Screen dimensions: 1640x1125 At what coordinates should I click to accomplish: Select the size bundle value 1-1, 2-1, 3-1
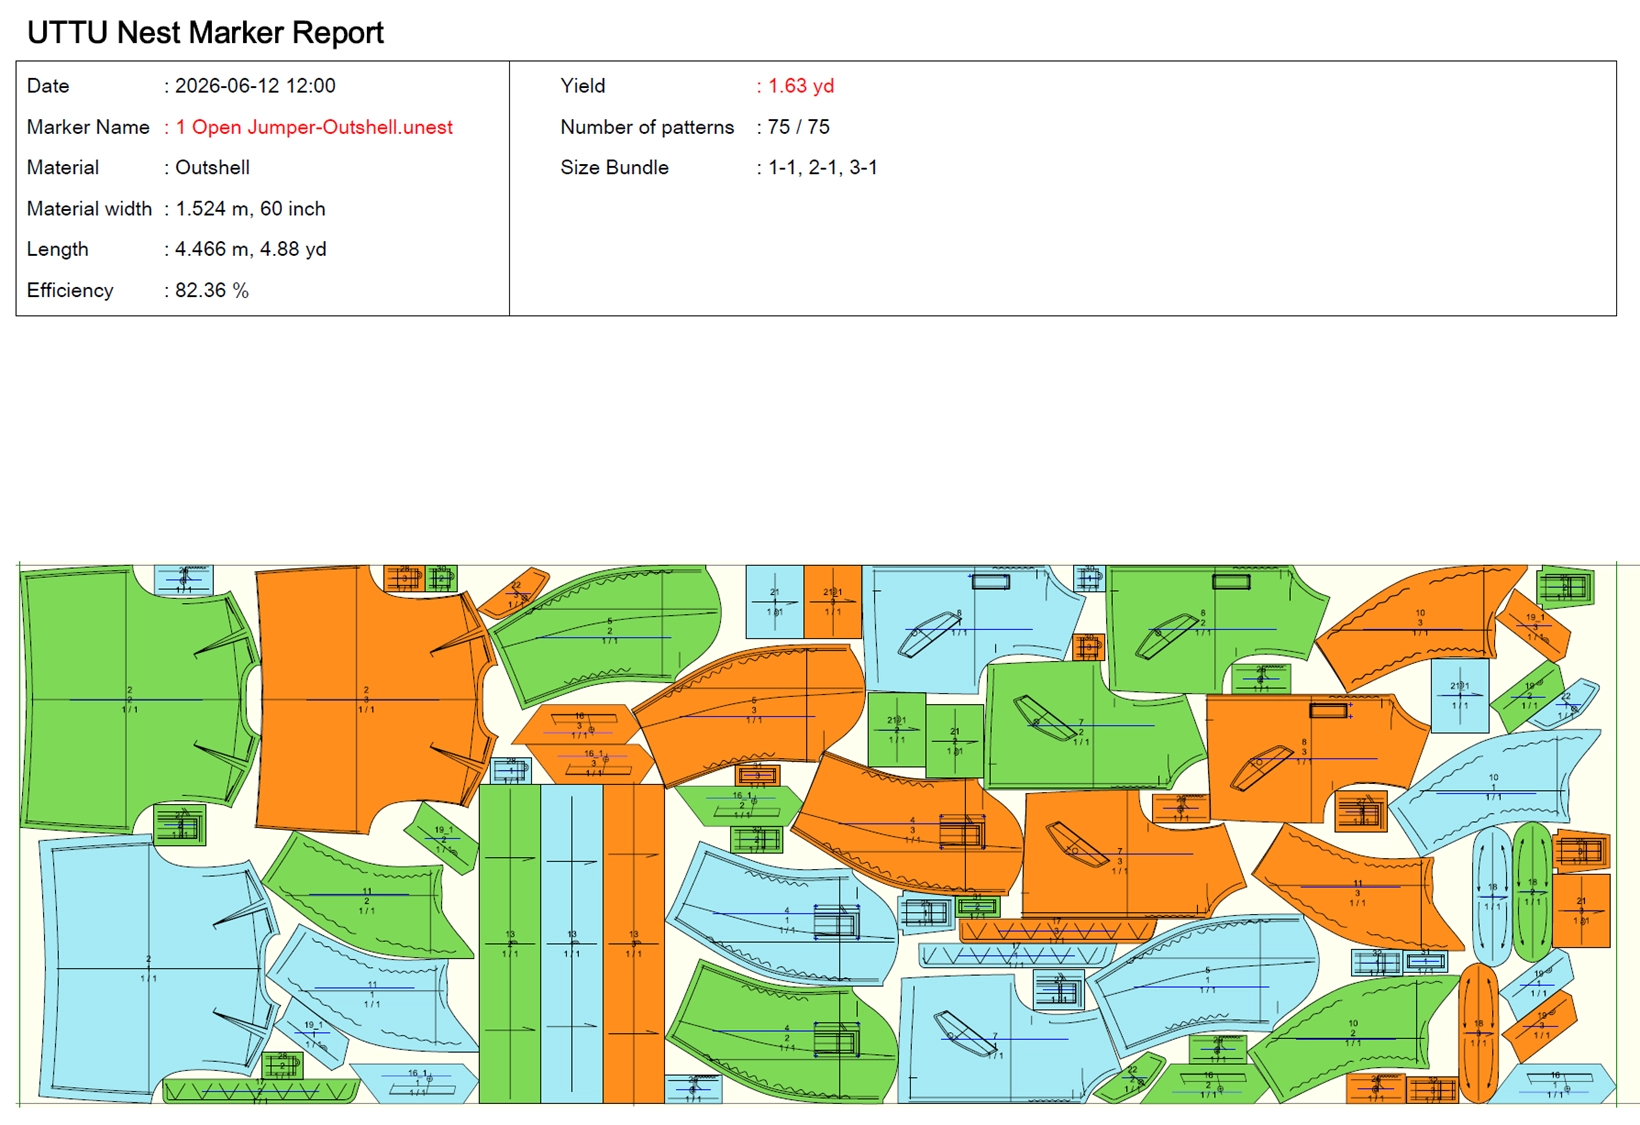click(x=822, y=168)
